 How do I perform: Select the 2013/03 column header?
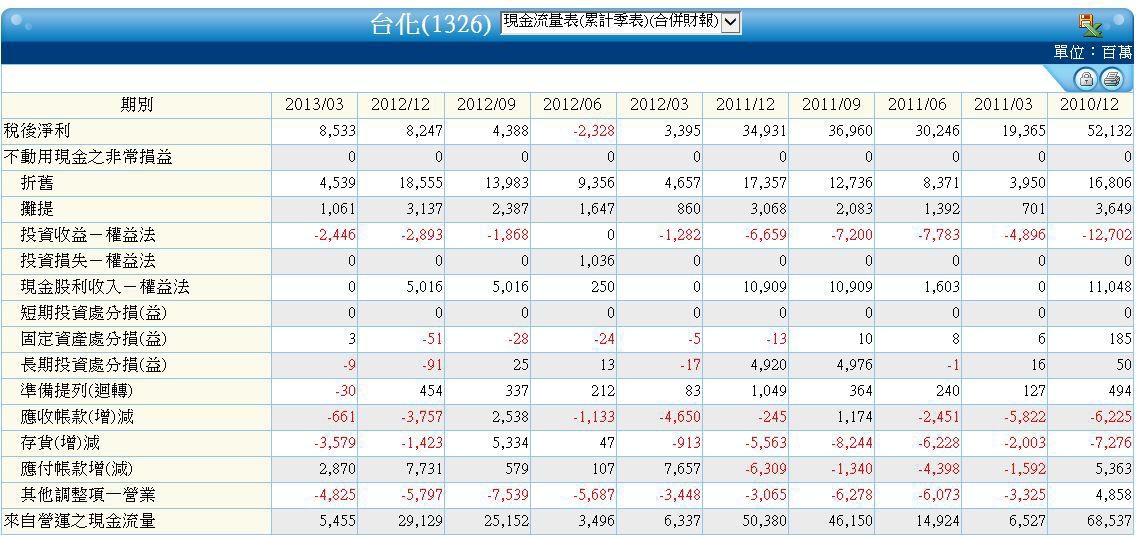pyautogui.click(x=314, y=105)
